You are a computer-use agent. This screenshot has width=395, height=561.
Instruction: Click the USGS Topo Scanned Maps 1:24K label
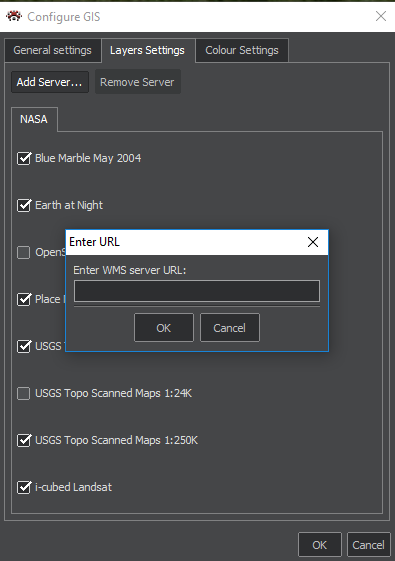(x=113, y=394)
